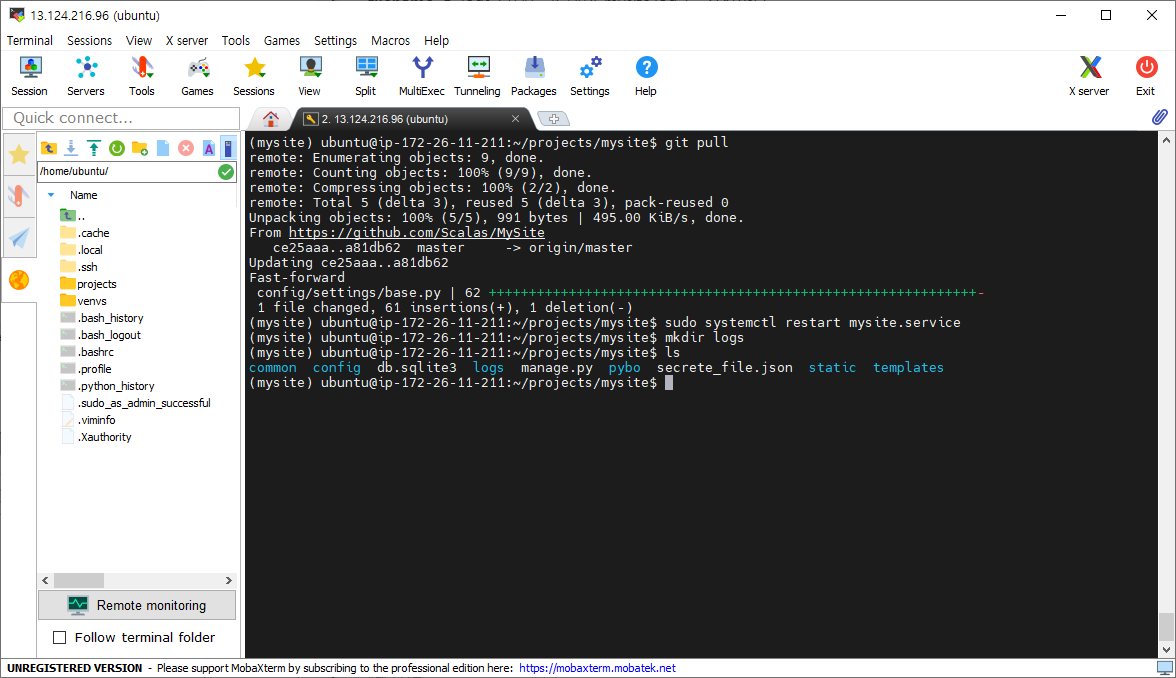The image size is (1176, 678).
Task: Close the 13.124.216.96 terminal tab
Action: [515, 118]
